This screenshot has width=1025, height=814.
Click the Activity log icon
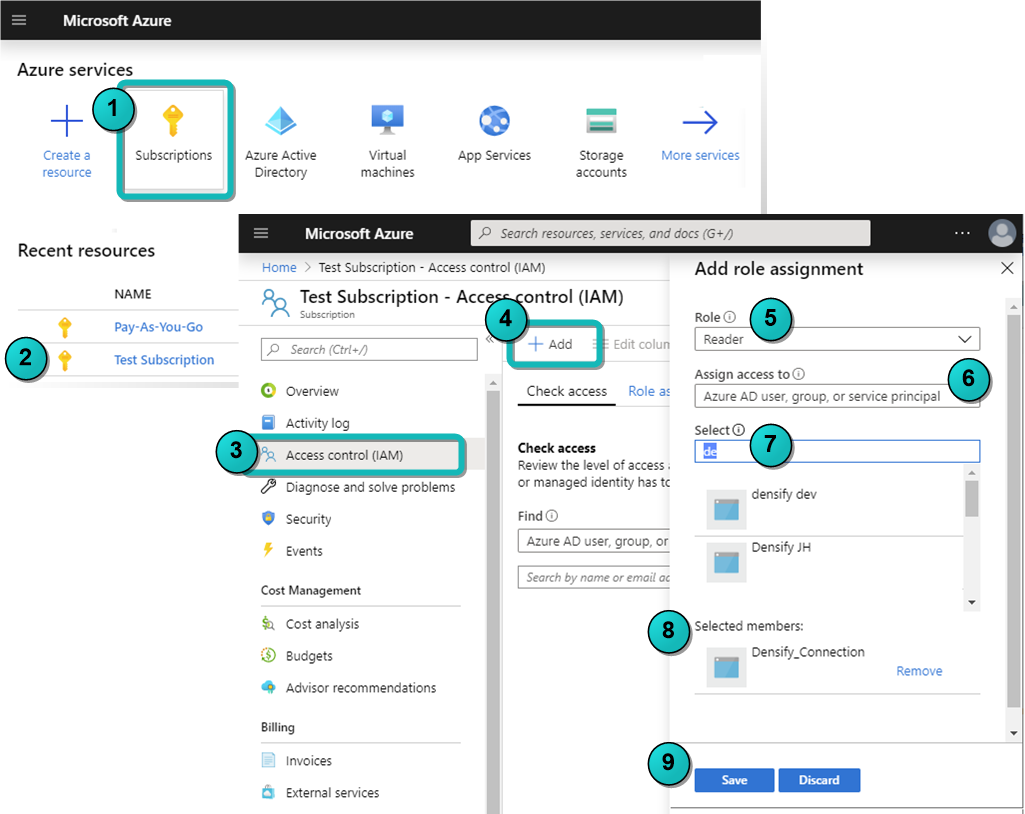coord(268,422)
